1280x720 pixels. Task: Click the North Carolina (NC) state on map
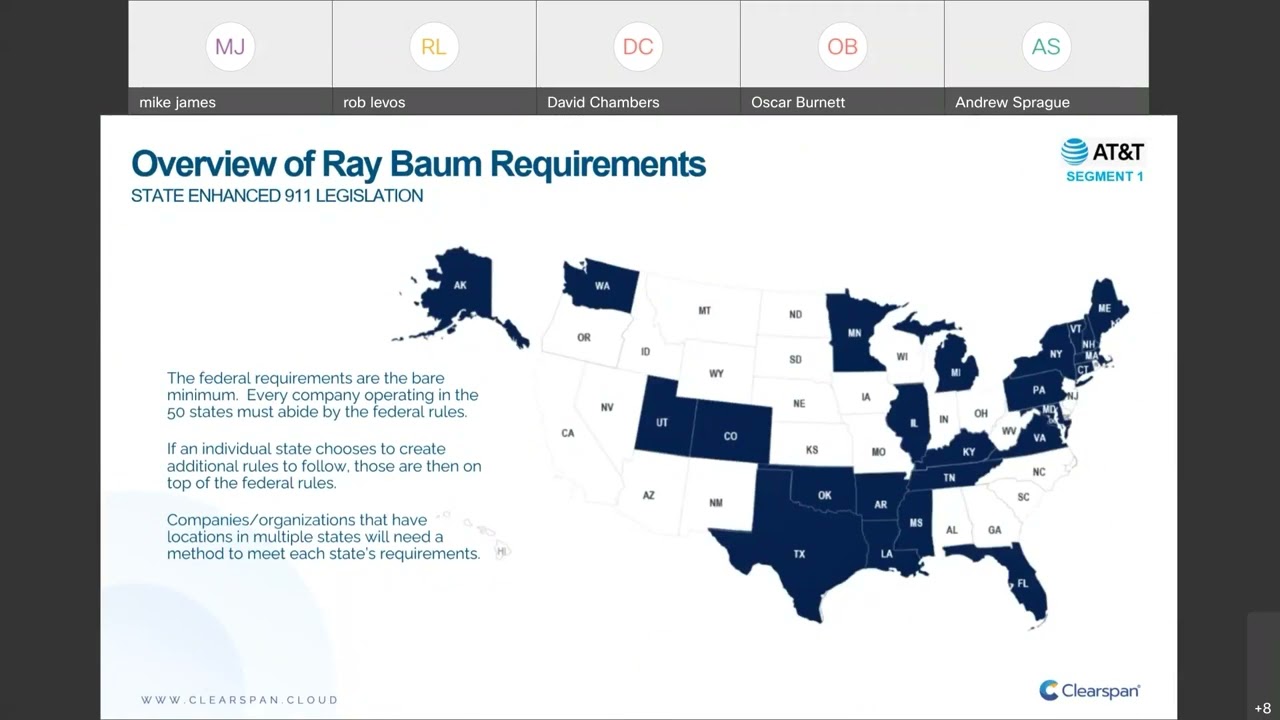1039,472
